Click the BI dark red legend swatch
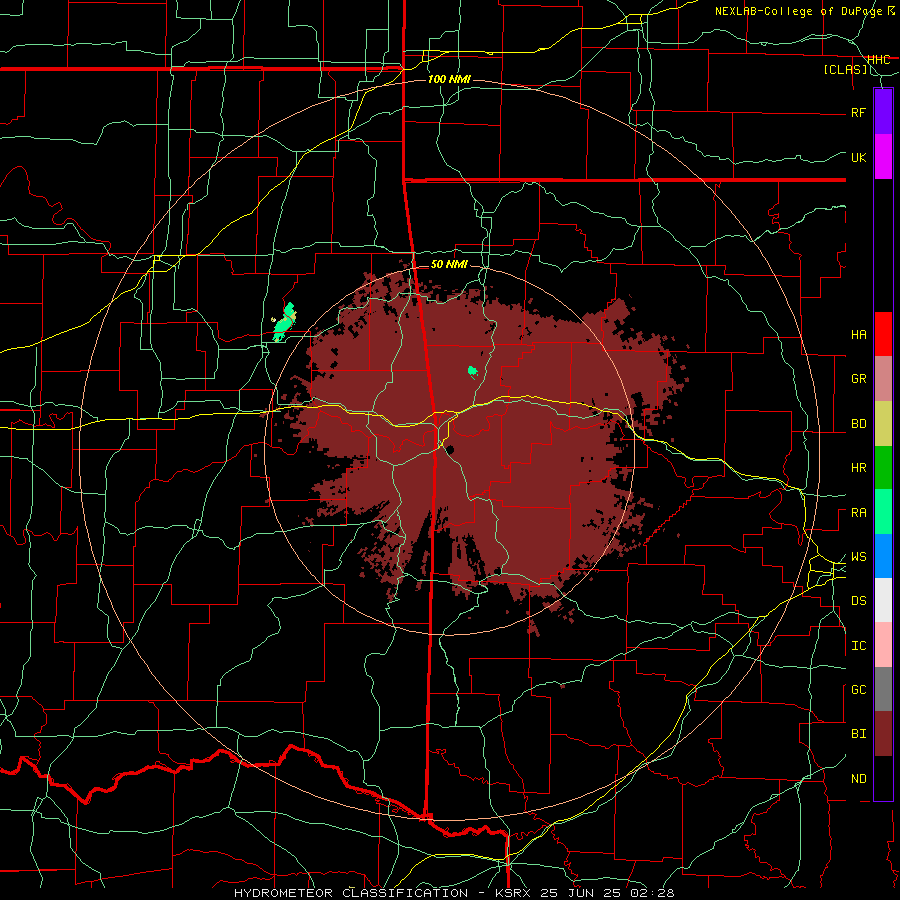Viewport: 900px width, 900px height. 883,734
